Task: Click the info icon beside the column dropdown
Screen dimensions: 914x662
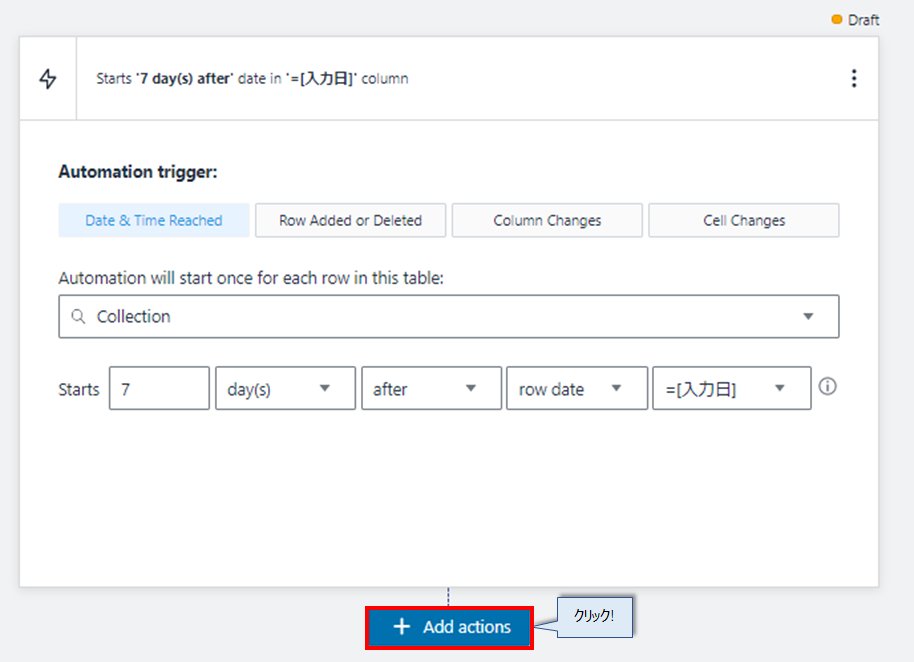Action: [827, 387]
